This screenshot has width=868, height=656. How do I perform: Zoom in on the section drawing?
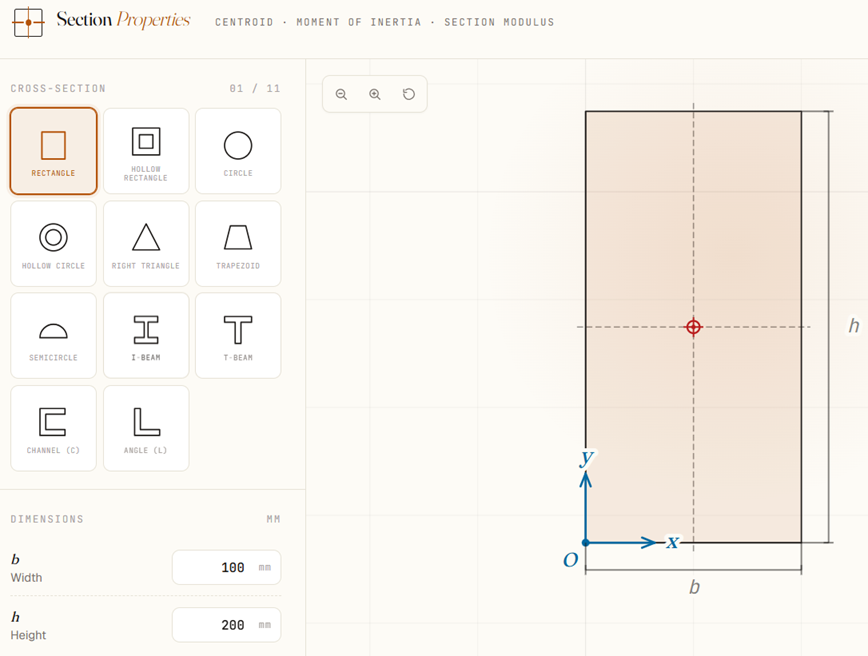click(375, 94)
